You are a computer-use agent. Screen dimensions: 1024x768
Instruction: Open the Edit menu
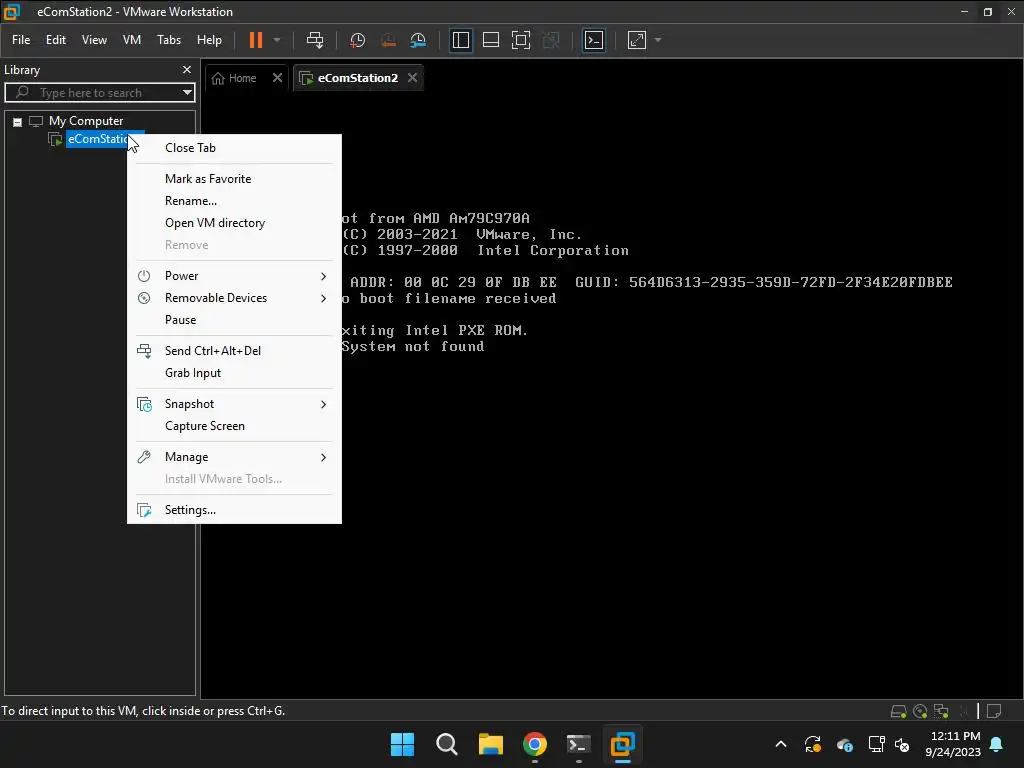click(56, 40)
